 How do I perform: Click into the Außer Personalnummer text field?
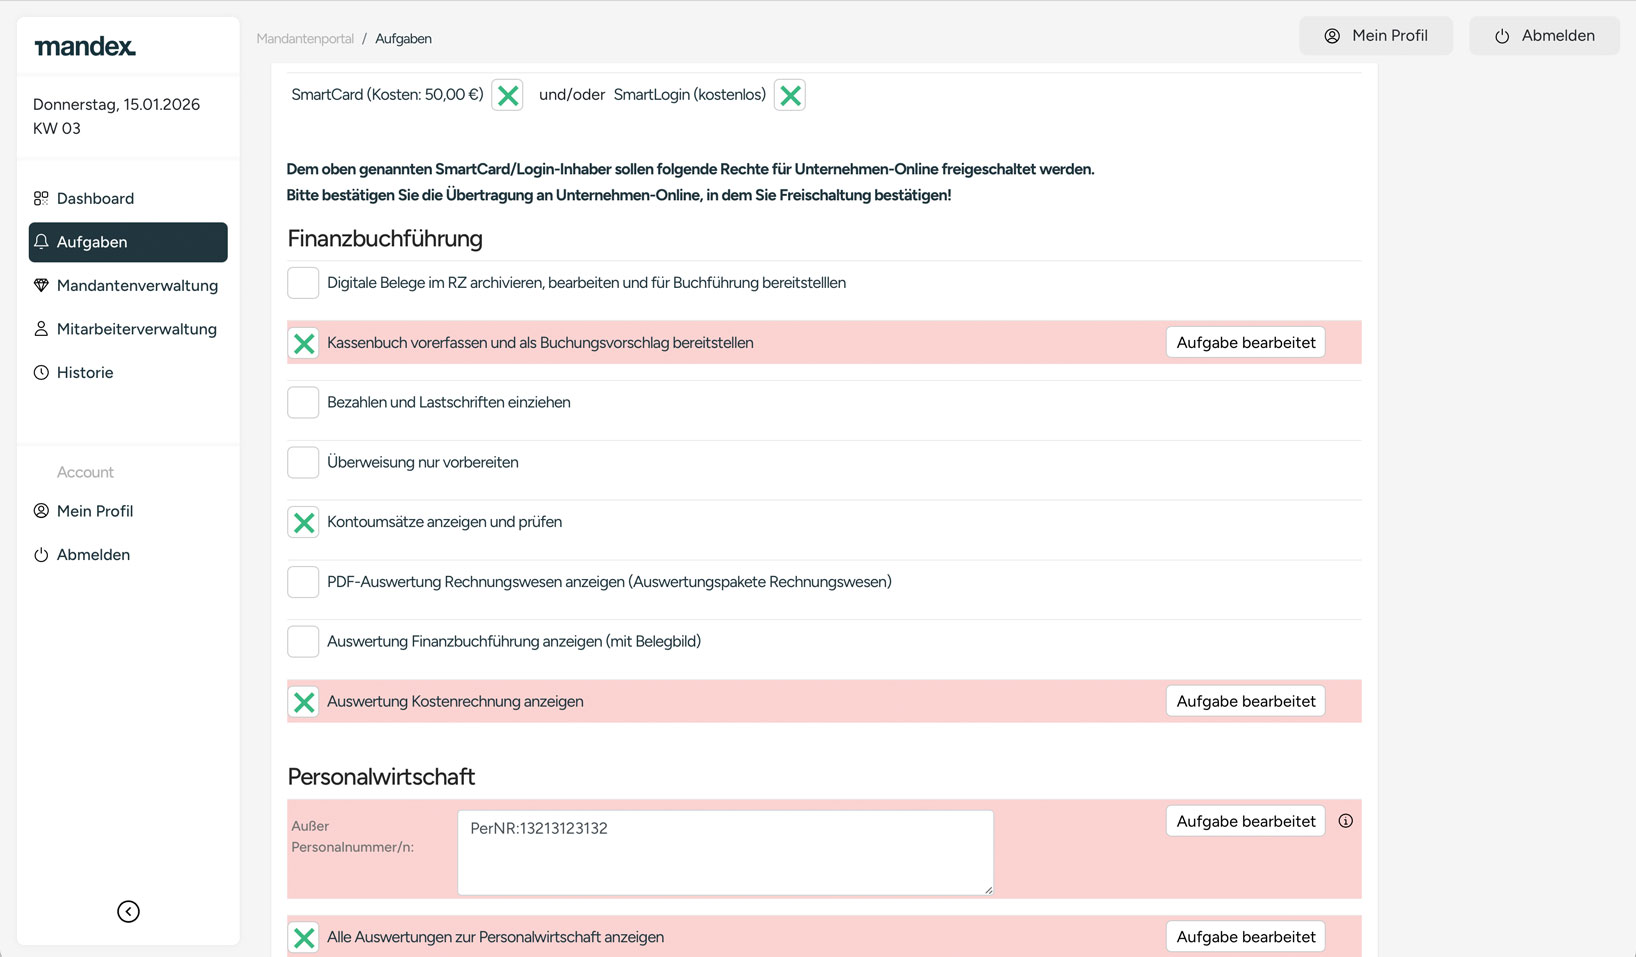pos(725,852)
